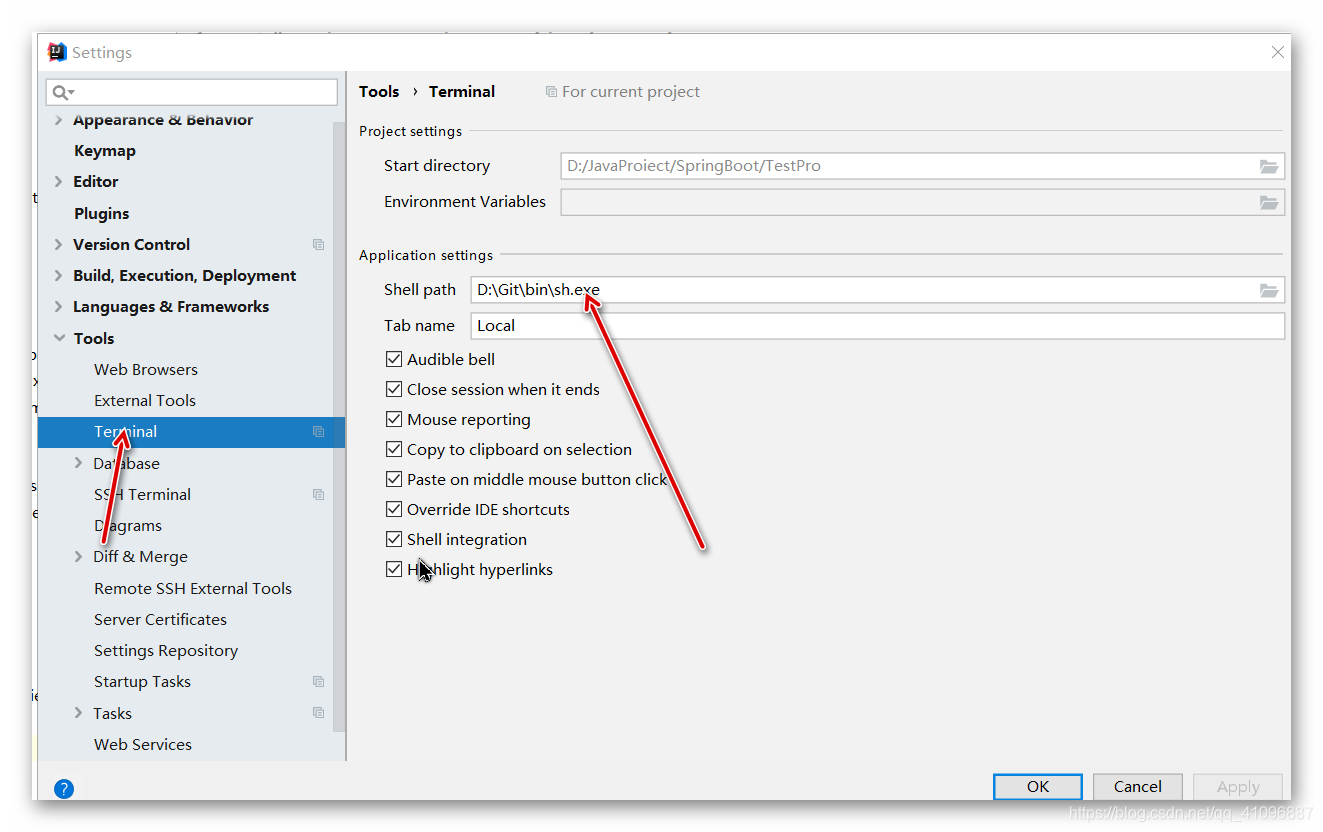Screen dimensions: 1323x832
Task: Select Keymap in settings tree
Action: coord(105,151)
